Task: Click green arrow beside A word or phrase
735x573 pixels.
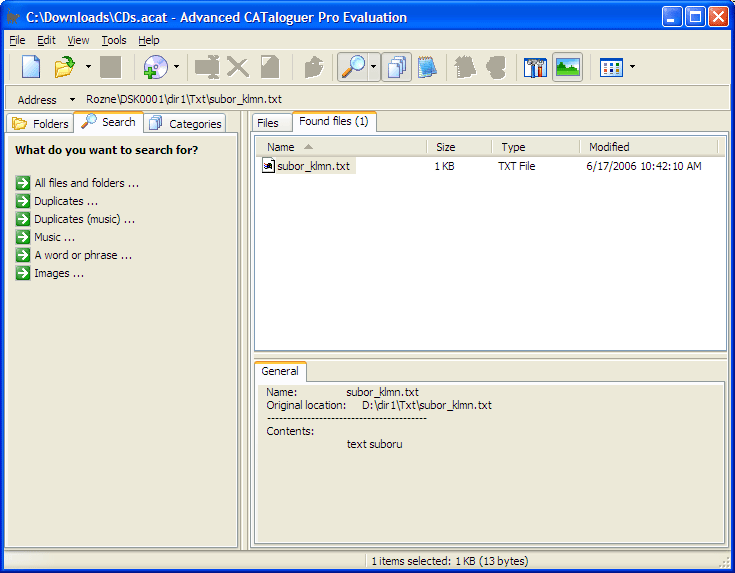Action: tap(22, 255)
